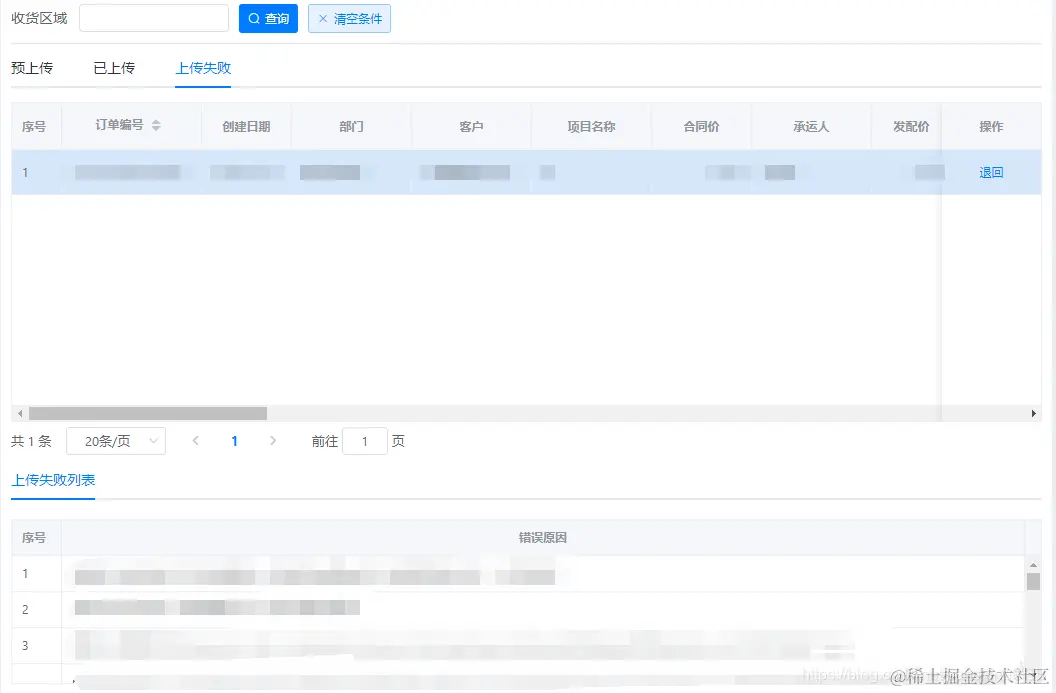Viewport: 1056px width, 693px height.
Task: Focus the 前往 page jump input
Action: [364, 441]
